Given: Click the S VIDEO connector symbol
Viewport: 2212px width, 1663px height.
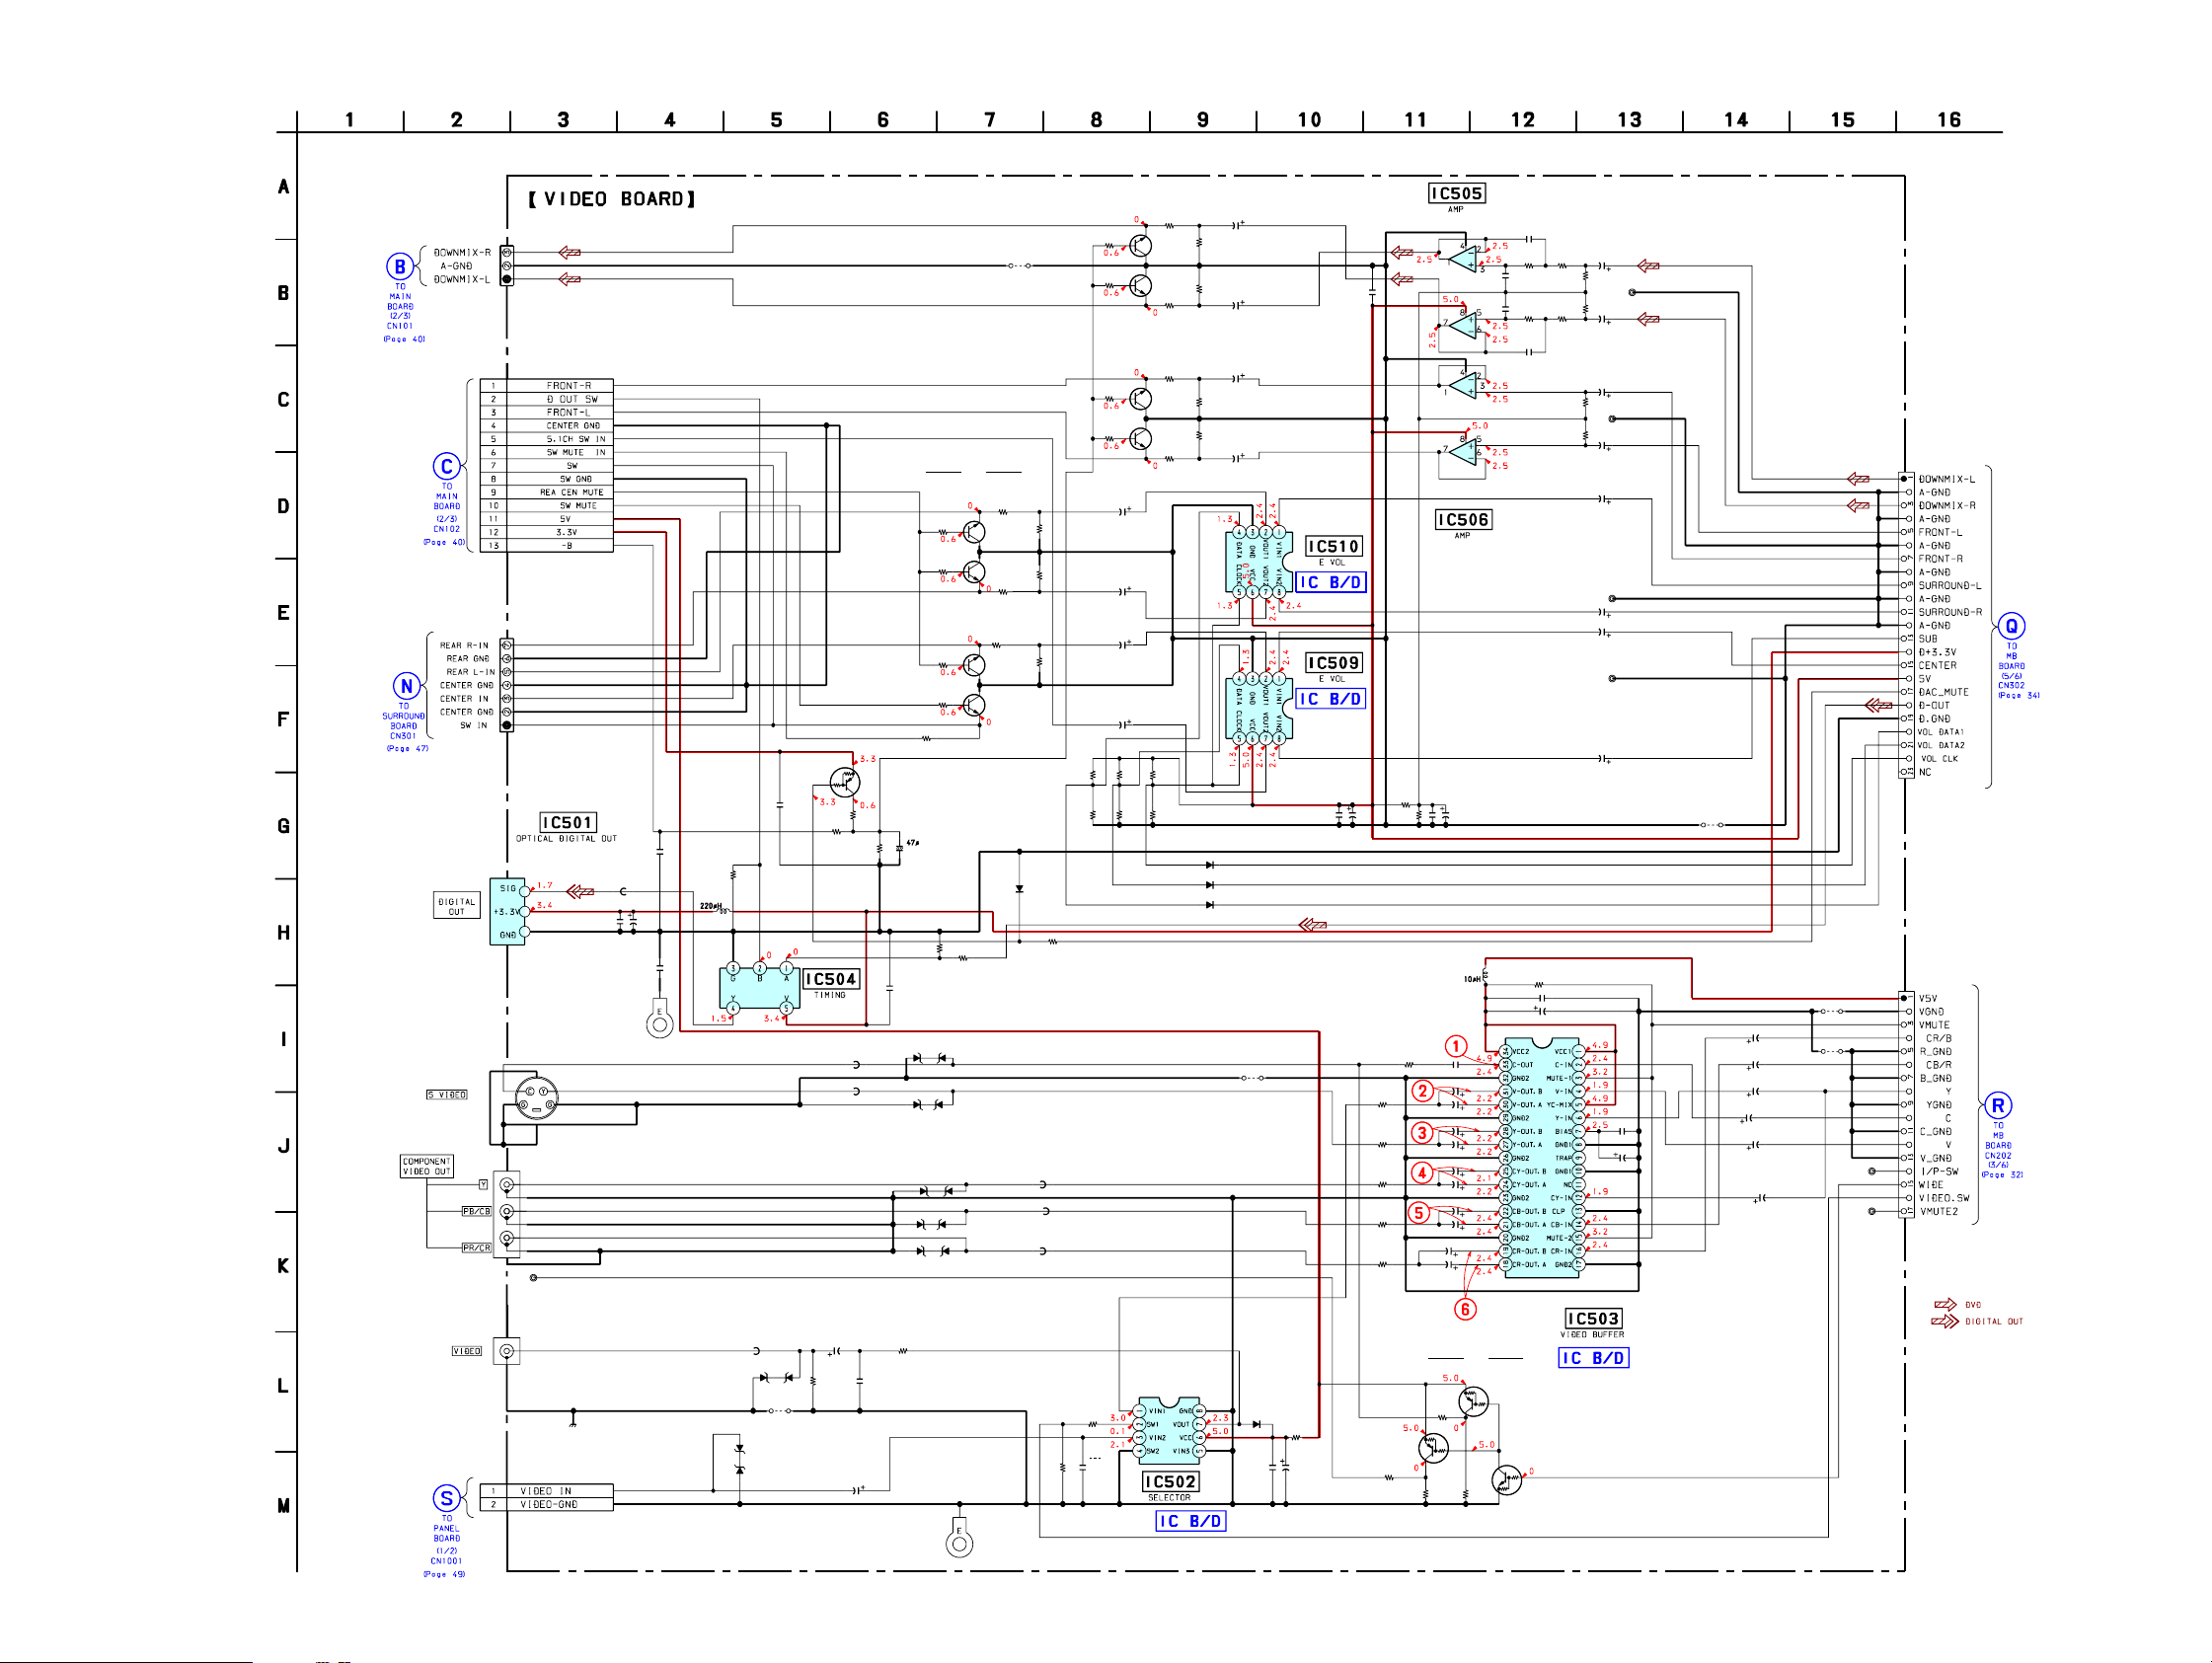Looking at the screenshot, I should pos(536,1099).
